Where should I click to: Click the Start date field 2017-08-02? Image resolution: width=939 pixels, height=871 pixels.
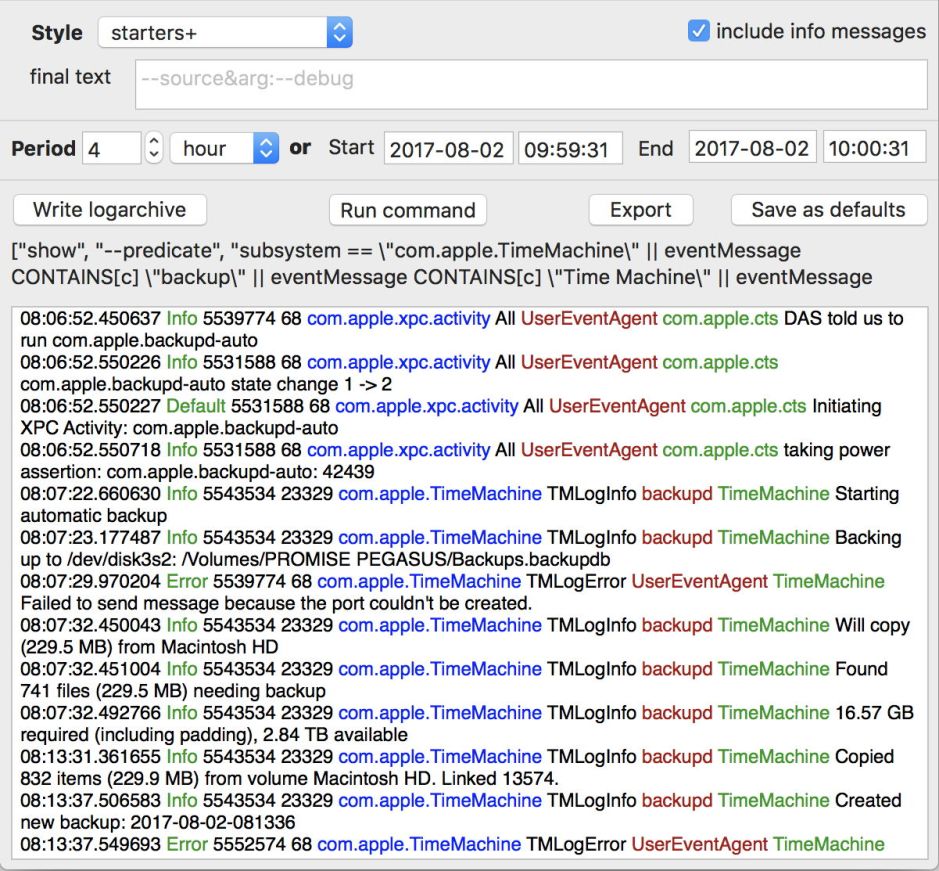tap(449, 149)
